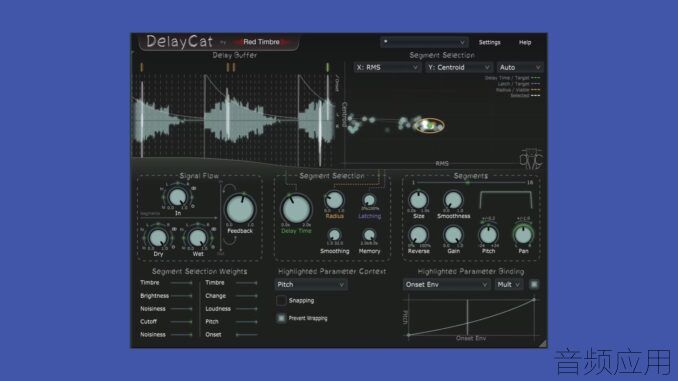The image size is (678, 381).
Task: Click the Red Timbre logo
Action: pos(261,42)
